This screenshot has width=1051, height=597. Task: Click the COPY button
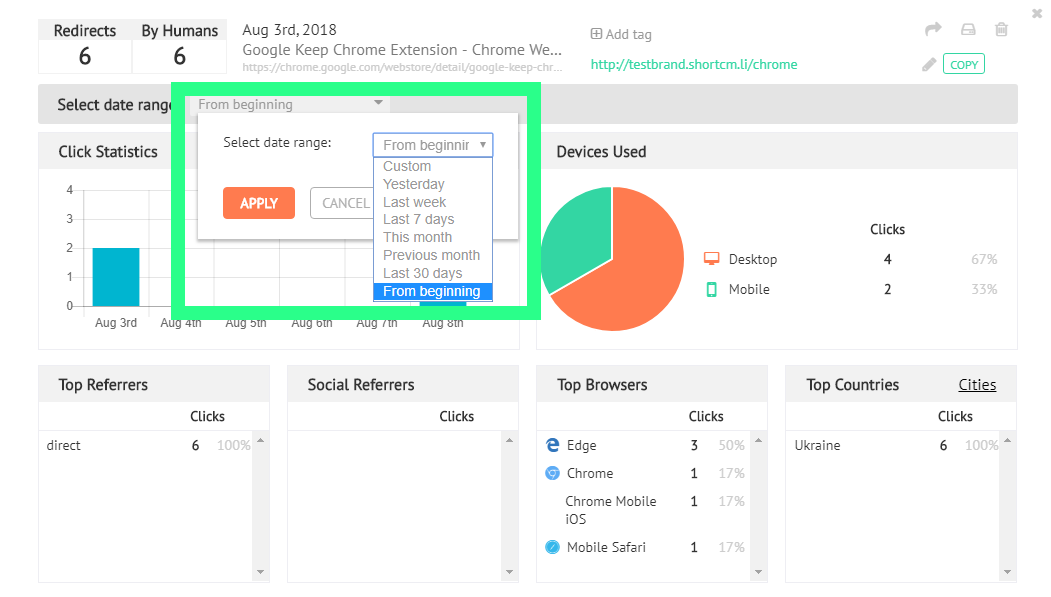(x=964, y=64)
